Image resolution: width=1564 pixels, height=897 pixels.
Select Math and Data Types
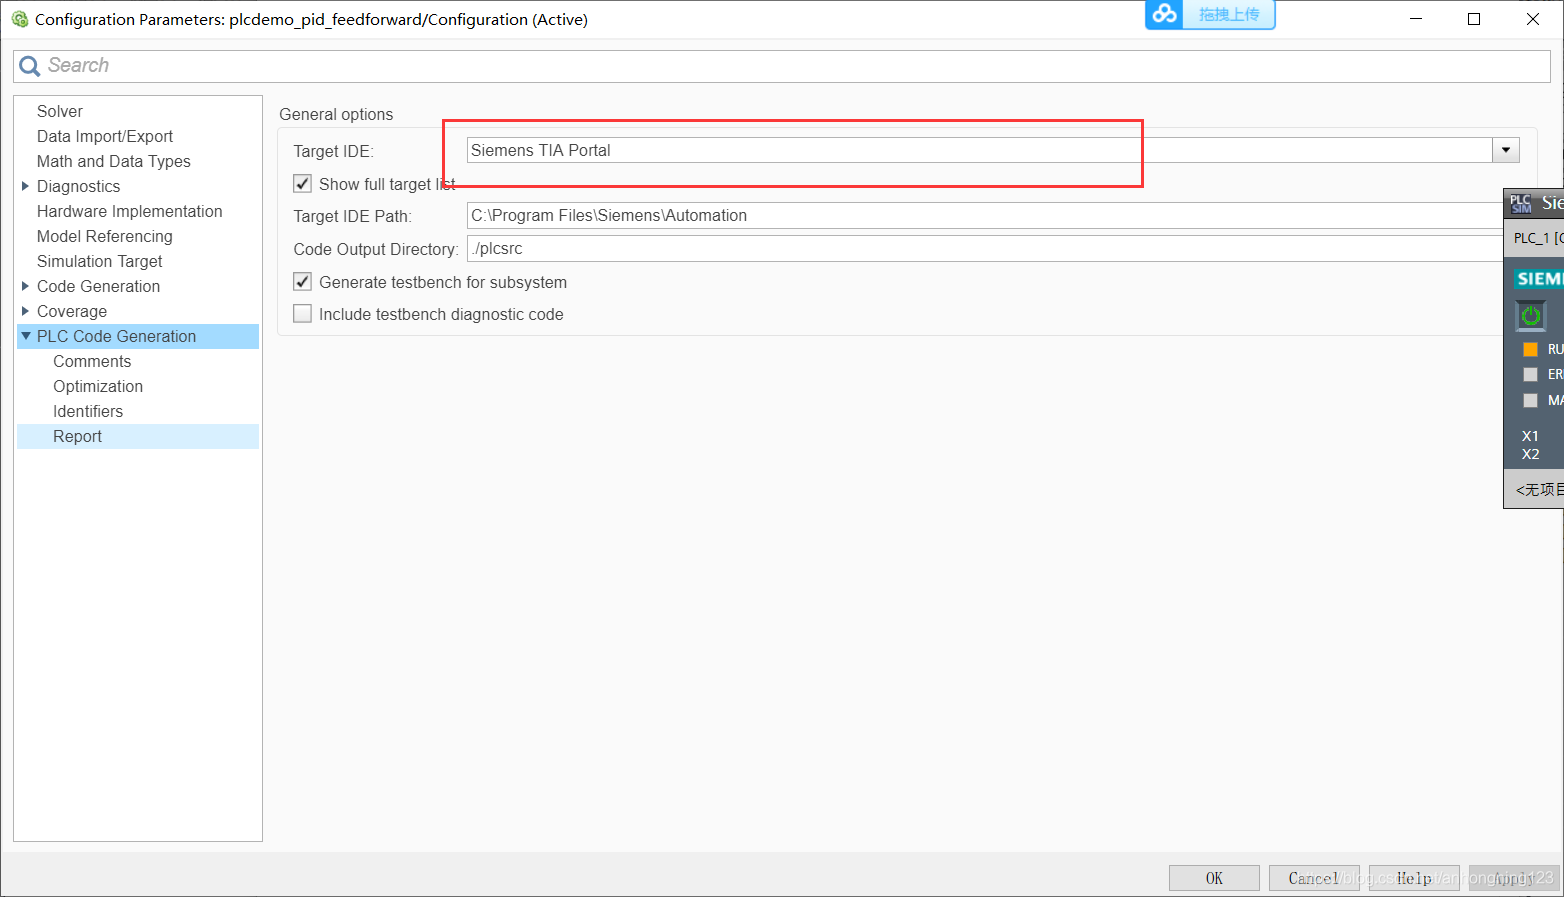(114, 161)
